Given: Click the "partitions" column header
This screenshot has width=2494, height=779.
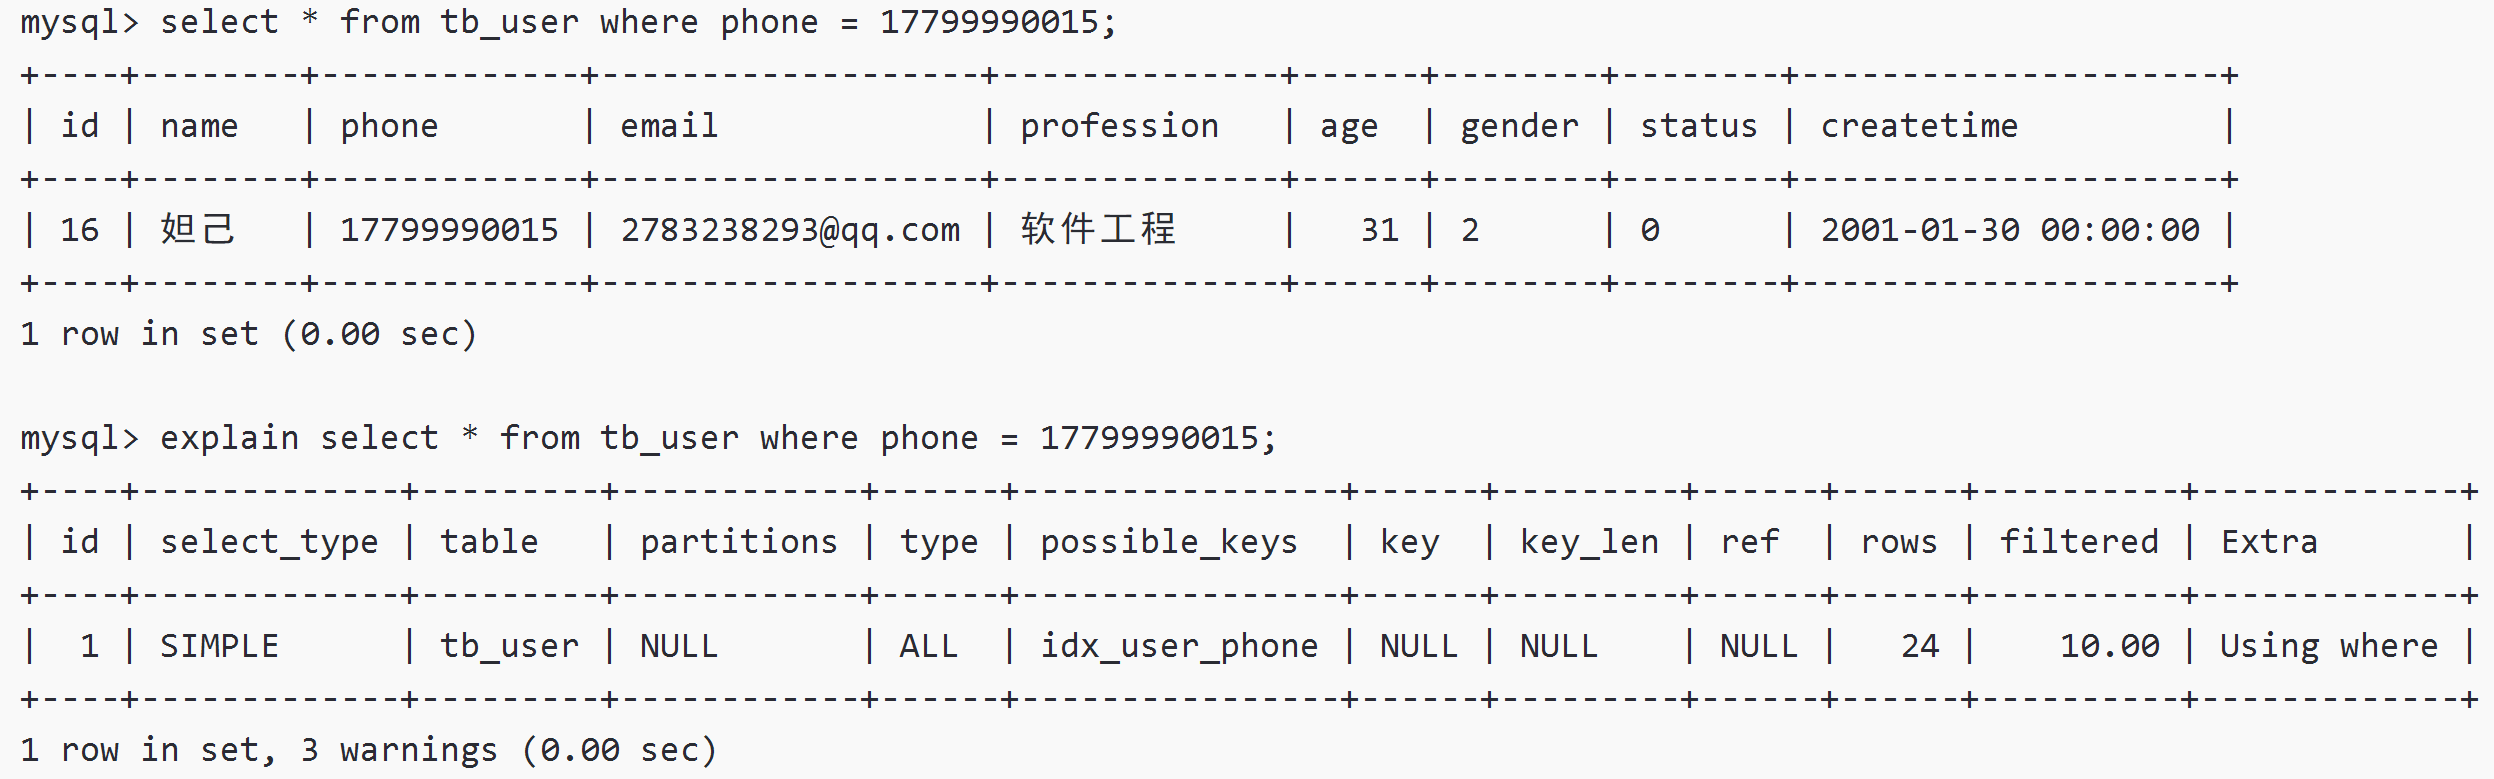Looking at the screenshot, I should click(x=739, y=542).
